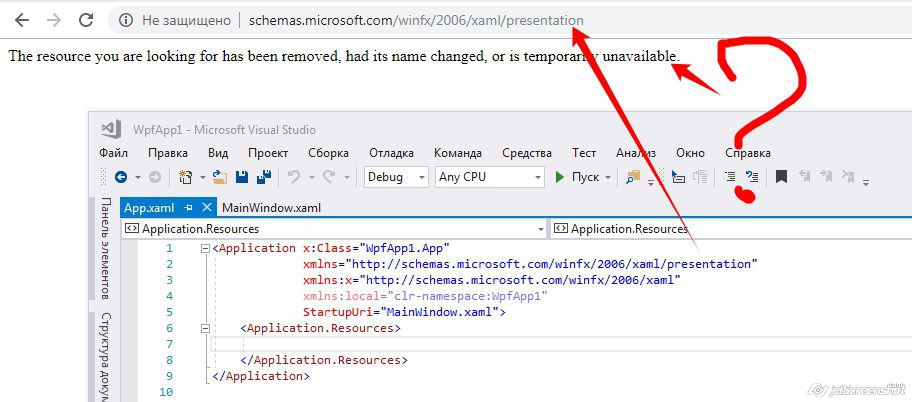Start debugging with Пуск button
The height and width of the screenshot is (402, 912).
pos(578,177)
